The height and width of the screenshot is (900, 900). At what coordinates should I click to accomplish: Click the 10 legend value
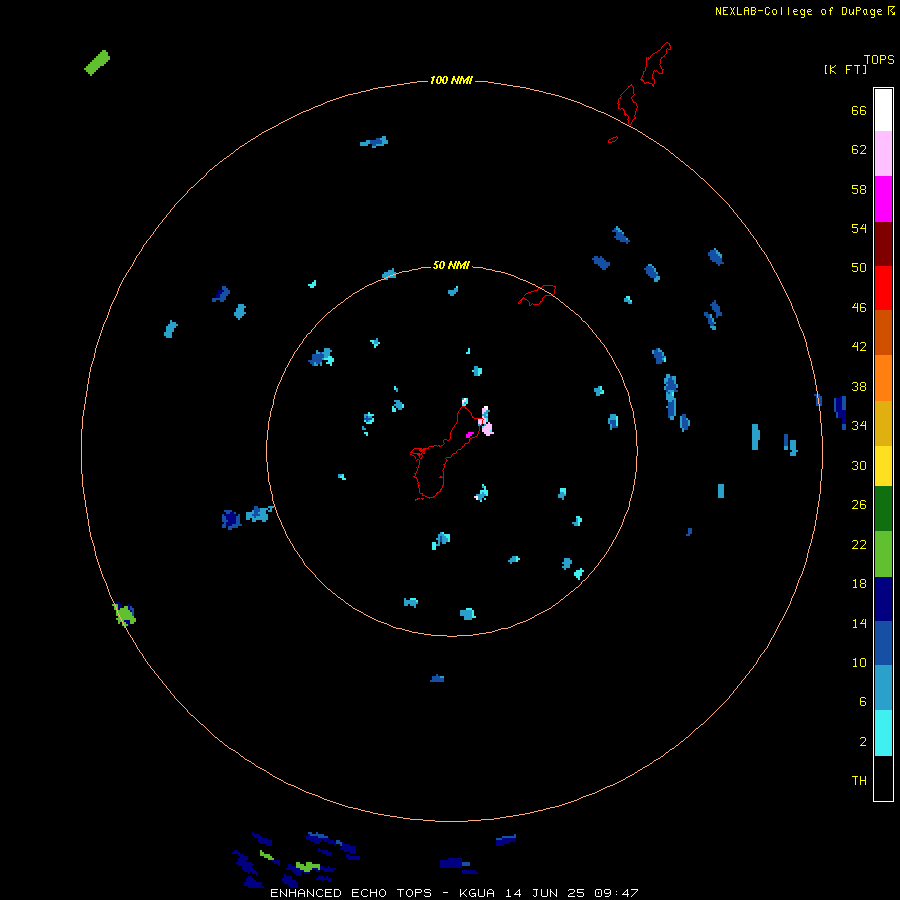pos(859,662)
